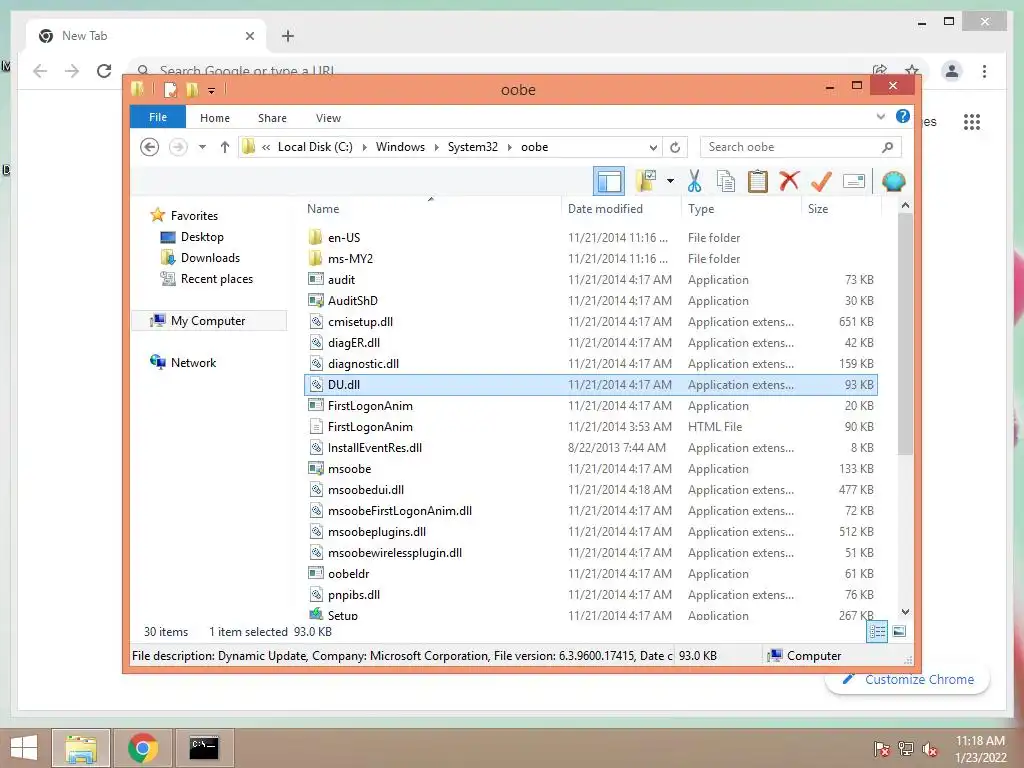
Task: Click the folder options toolbar icon
Action: pos(647,181)
